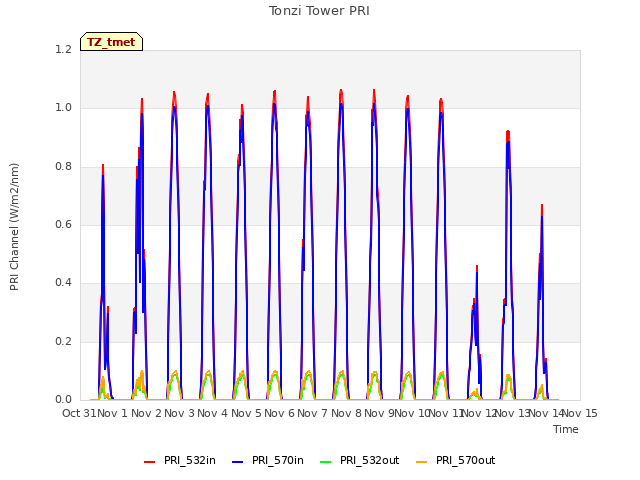The height and width of the screenshot is (480, 640).
Task: Click the PRI_532out legend label
Action: (x=369, y=460)
